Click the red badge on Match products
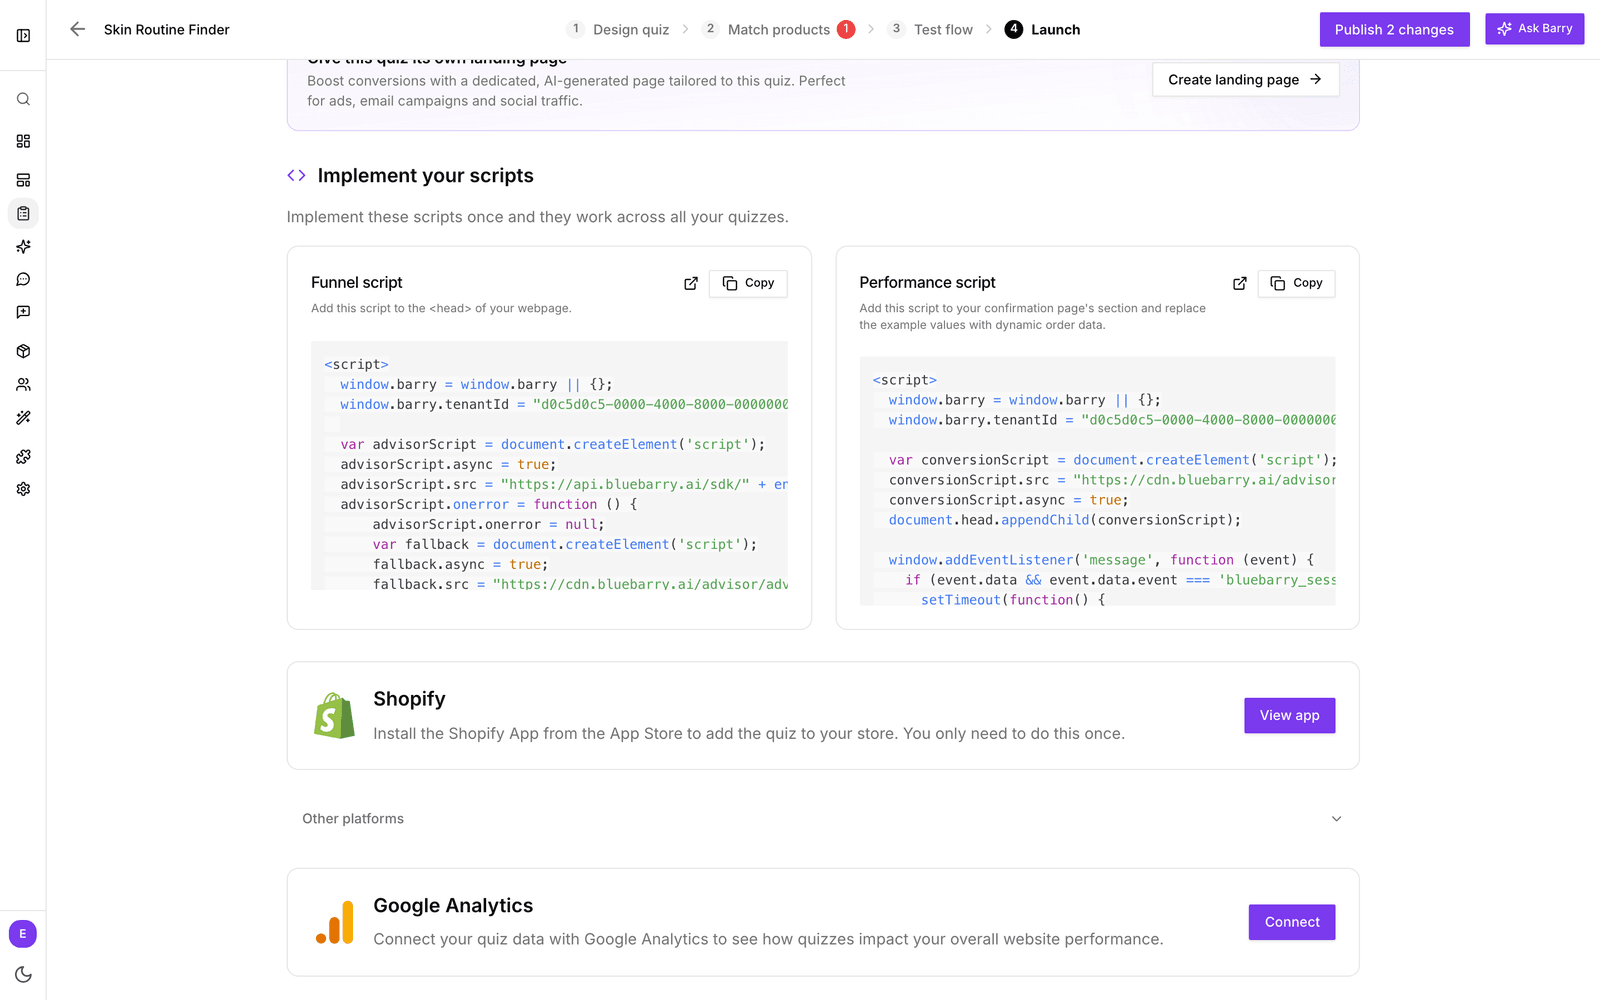The width and height of the screenshot is (1600, 1000). click(846, 29)
